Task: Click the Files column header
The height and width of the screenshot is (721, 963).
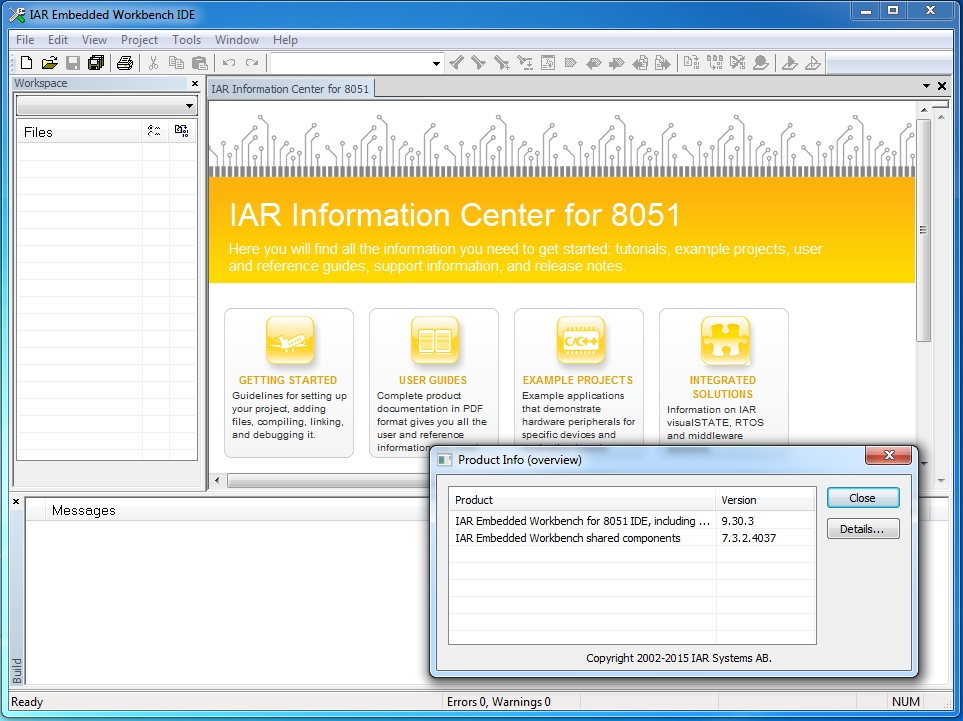Action: 79,132
